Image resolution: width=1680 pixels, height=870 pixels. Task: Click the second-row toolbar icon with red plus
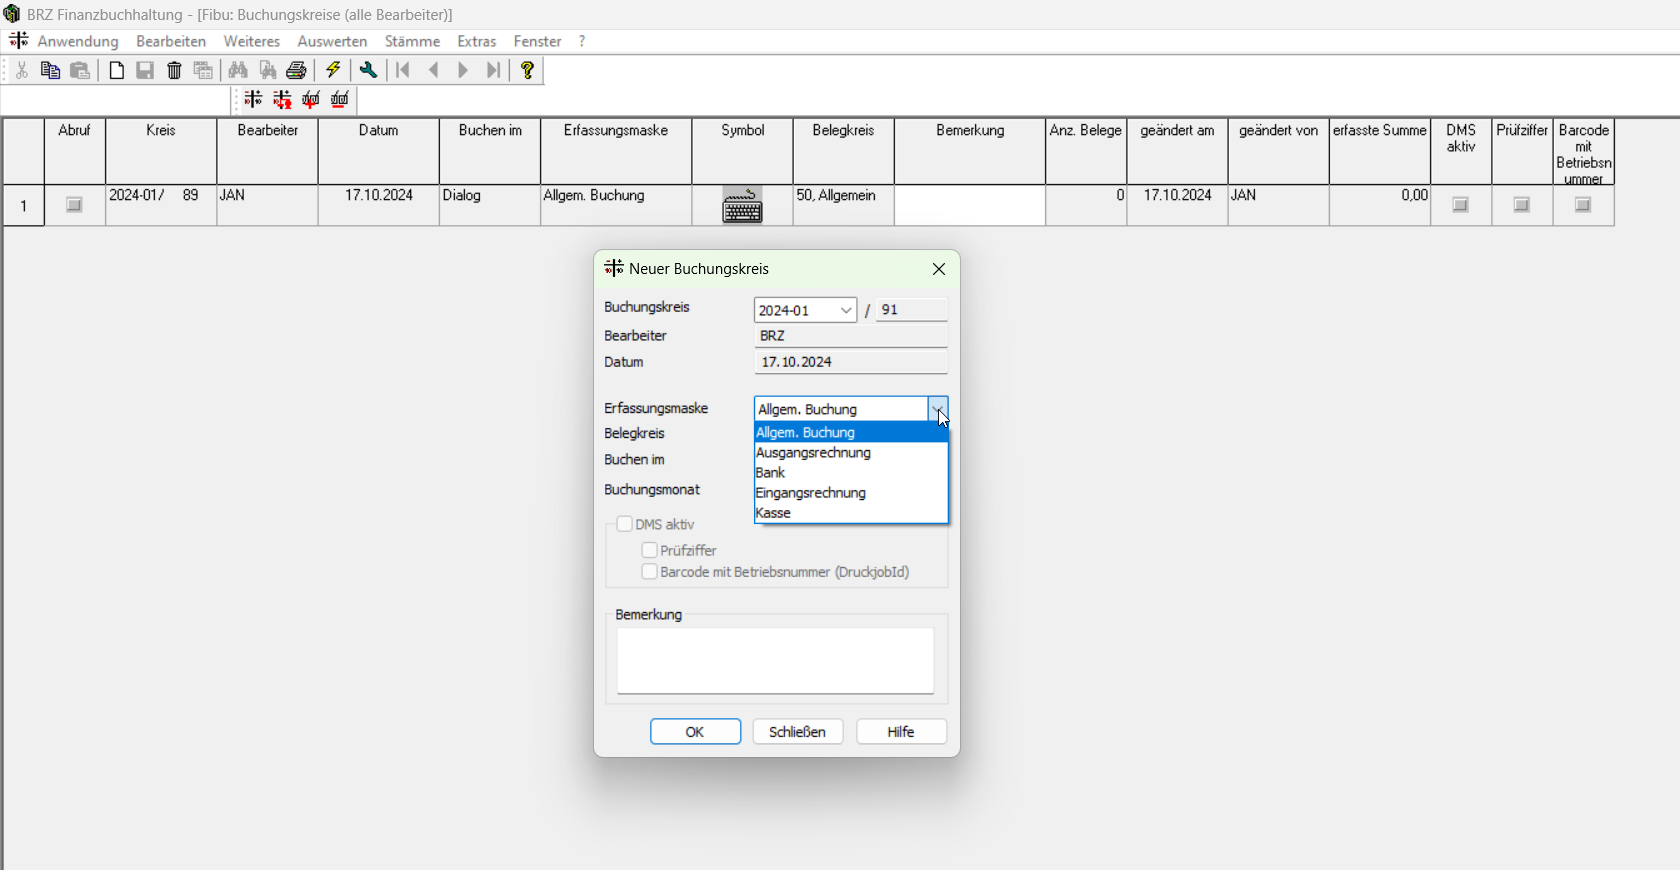point(312,100)
